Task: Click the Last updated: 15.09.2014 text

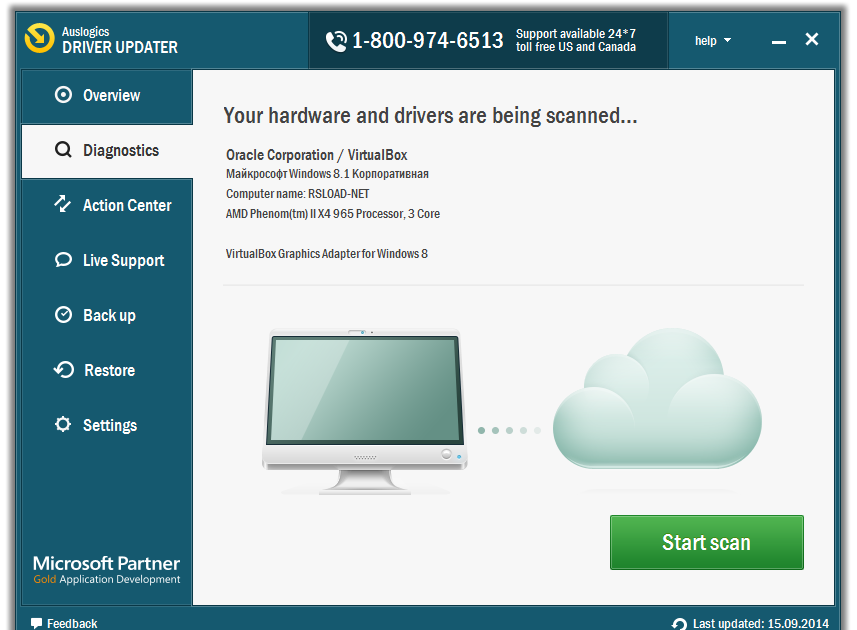Action: click(x=761, y=623)
